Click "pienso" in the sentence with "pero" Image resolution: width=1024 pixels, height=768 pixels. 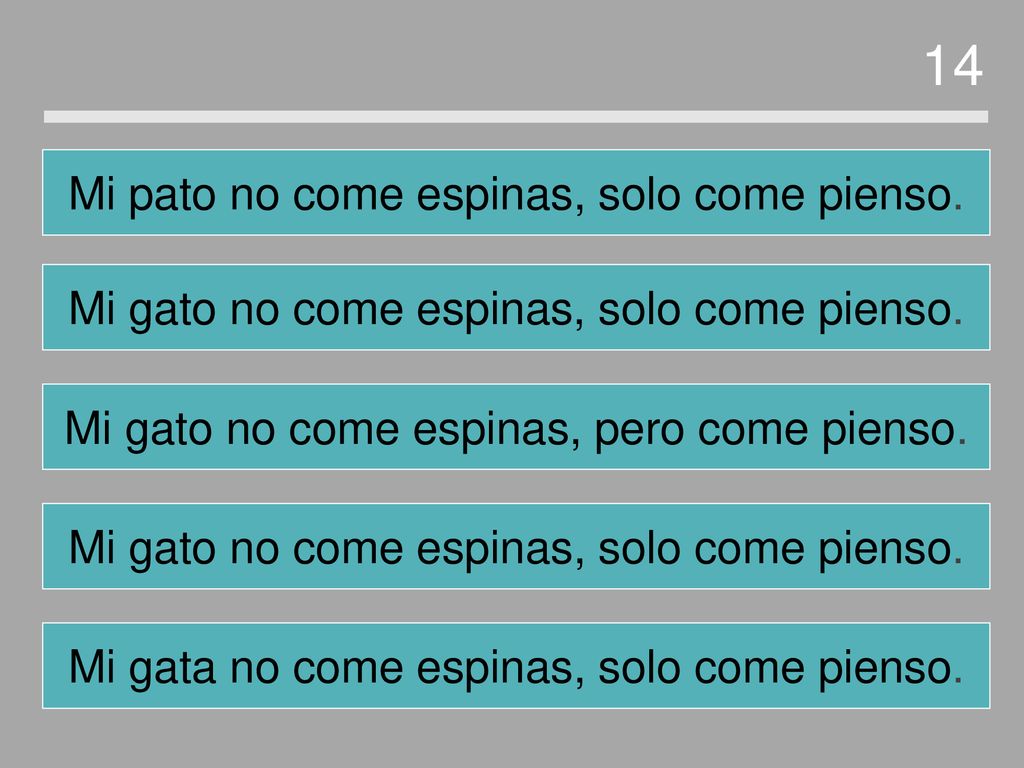[889, 430]
